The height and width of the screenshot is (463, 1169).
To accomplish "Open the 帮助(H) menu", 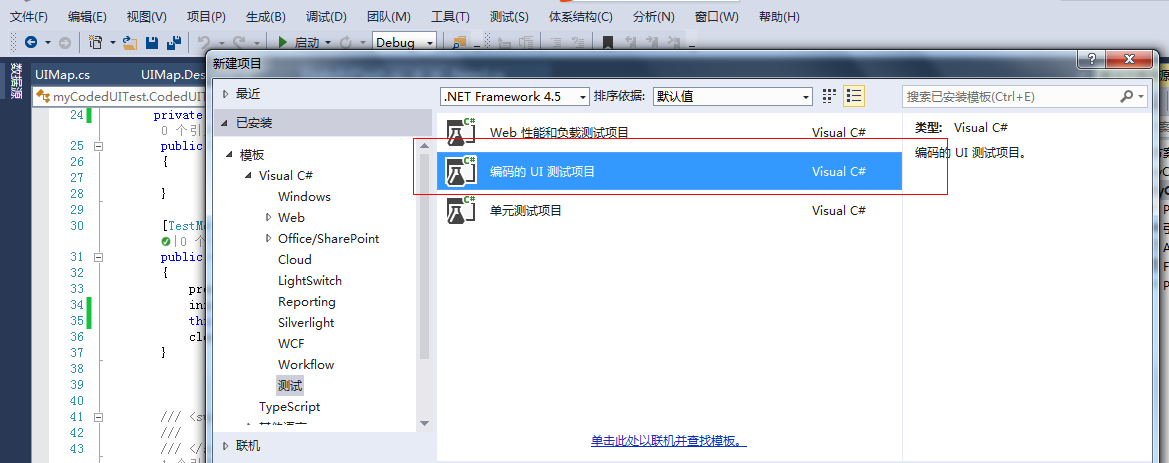I will (779, 16).
